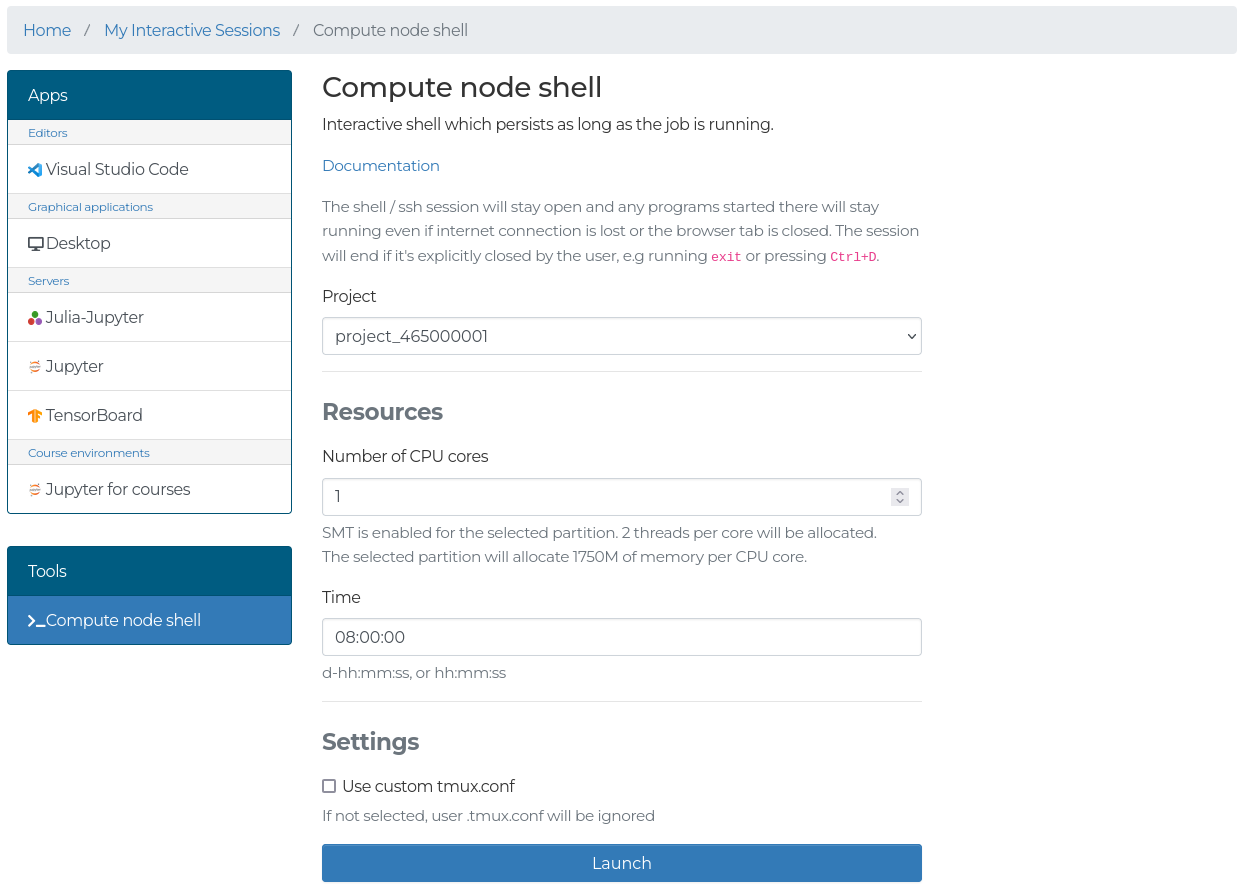Select project_465000001 from the Project selector
This screenshot has height=888, width=1243.
coord(621,336)
